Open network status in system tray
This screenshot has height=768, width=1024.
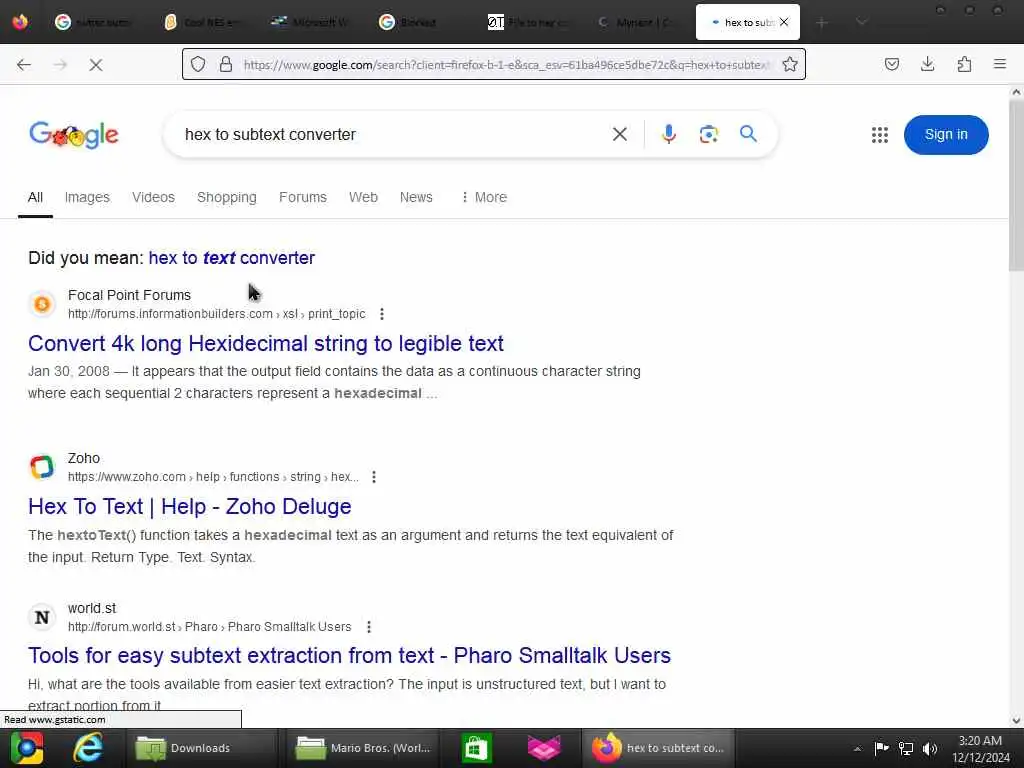906,748
